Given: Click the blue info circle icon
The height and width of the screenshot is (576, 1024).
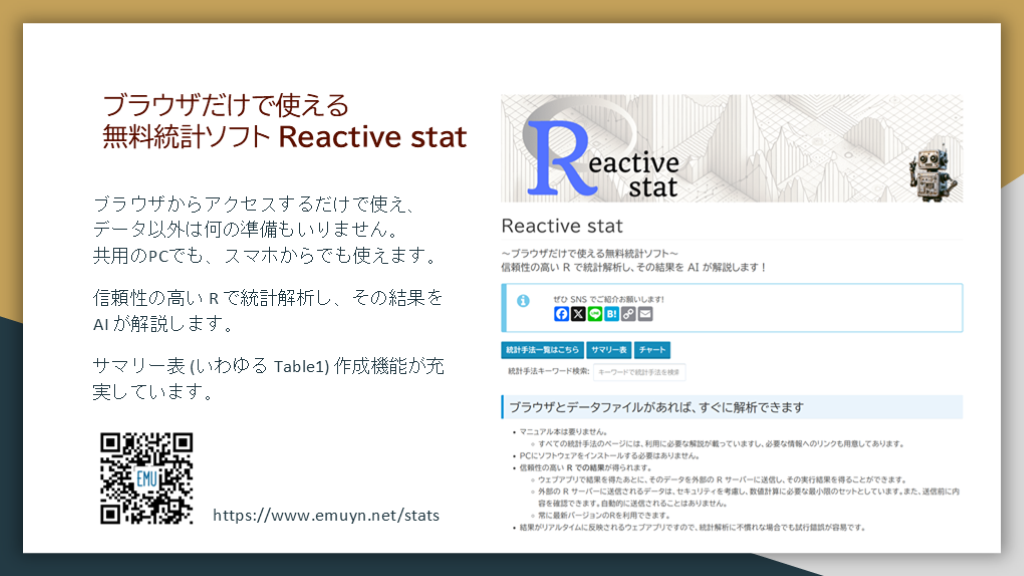Looking at the screenshot, I should click(523, 302).
